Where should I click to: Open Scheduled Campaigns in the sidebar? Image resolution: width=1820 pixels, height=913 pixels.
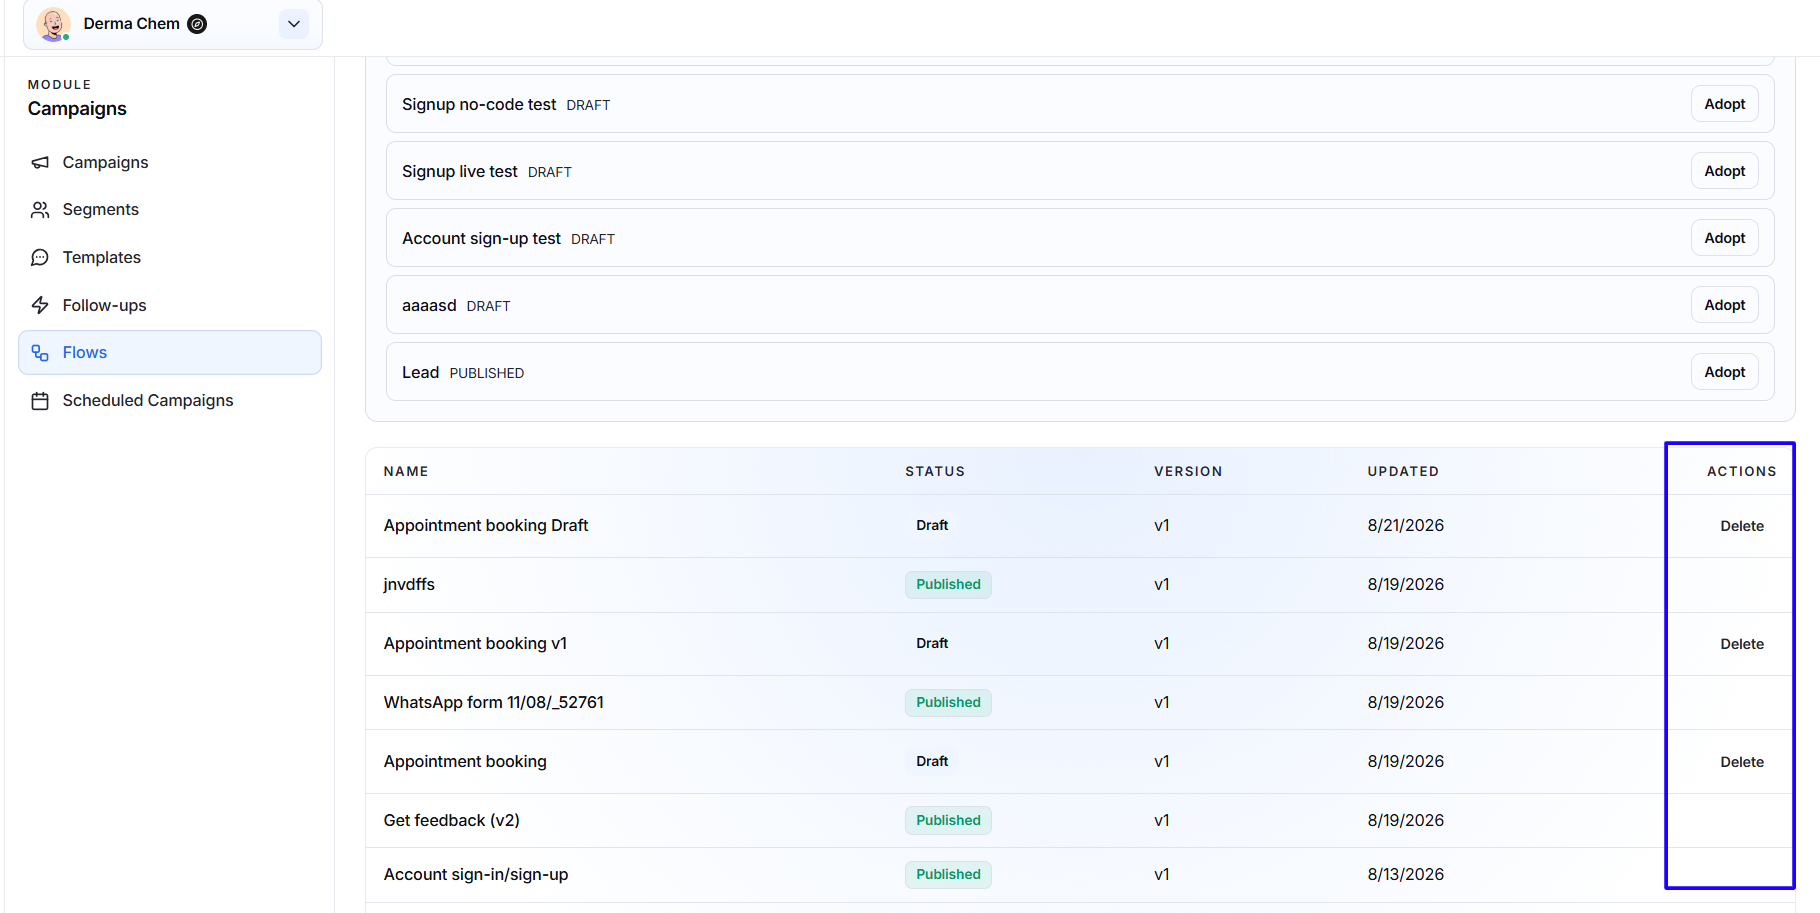170,401
